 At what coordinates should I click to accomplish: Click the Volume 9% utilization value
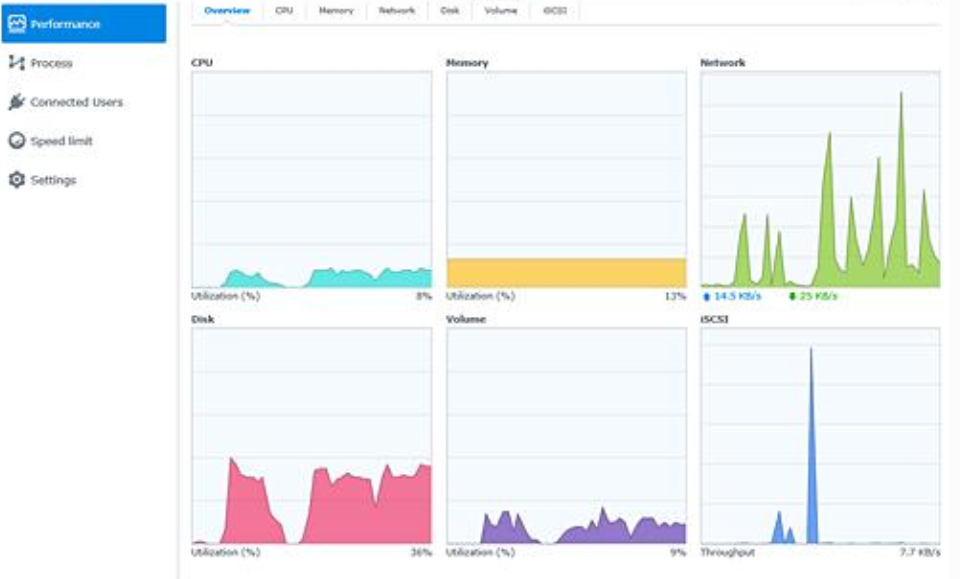[678, 552]
